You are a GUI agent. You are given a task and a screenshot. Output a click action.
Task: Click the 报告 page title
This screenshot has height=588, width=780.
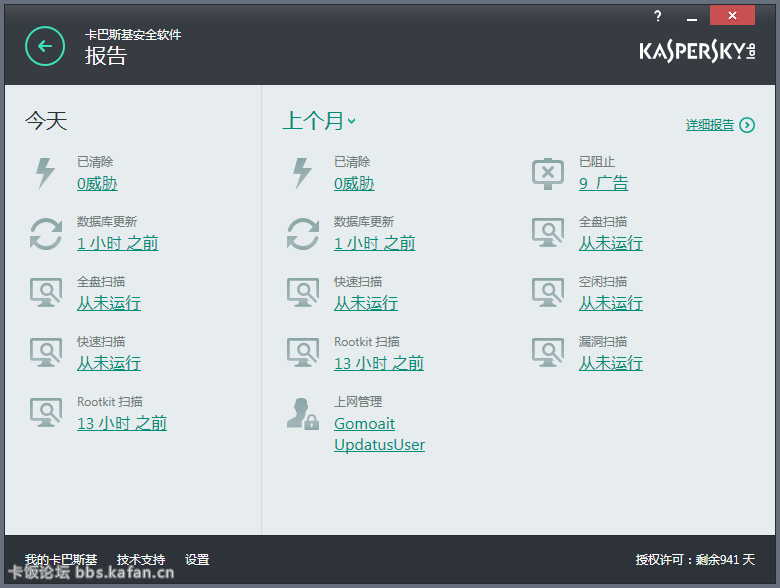coord(105,56)
